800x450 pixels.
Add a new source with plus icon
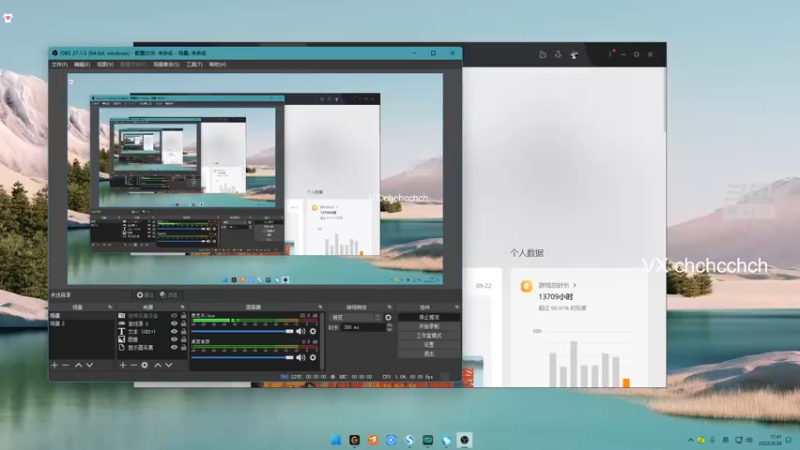point(122,365)
